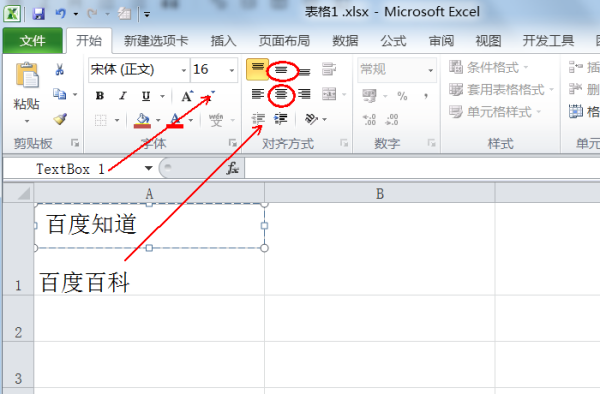Switch to the 公式 Formulas tab
Screen dimensions: 600x394
pos(393,41)
